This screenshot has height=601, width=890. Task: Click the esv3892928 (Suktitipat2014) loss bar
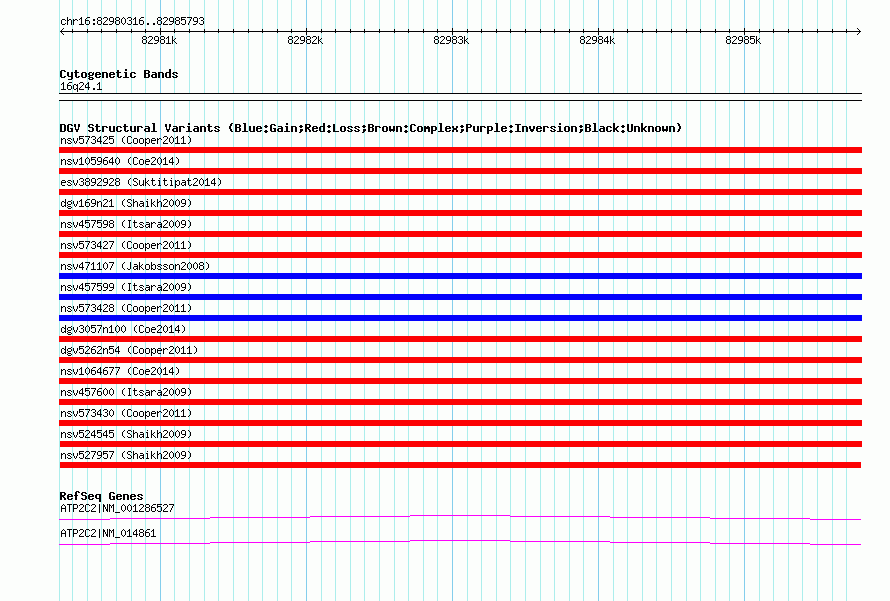[460, 192]
